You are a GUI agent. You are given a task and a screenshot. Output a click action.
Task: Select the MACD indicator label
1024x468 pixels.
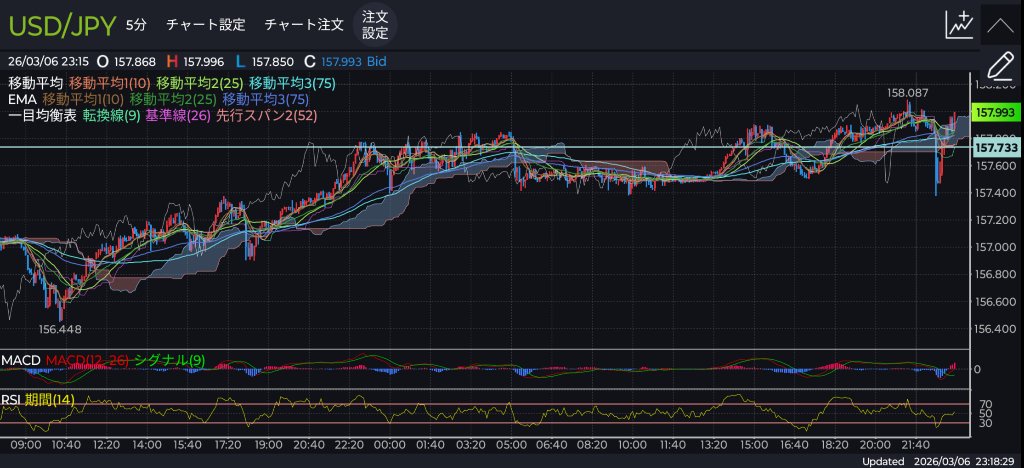(21, 359)
